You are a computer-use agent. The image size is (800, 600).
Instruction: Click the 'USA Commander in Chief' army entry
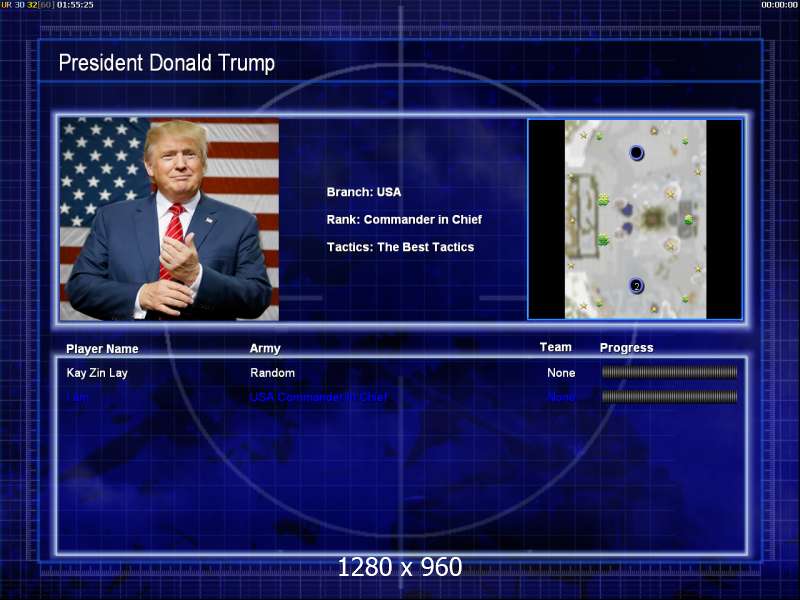(x=318, y=396)
